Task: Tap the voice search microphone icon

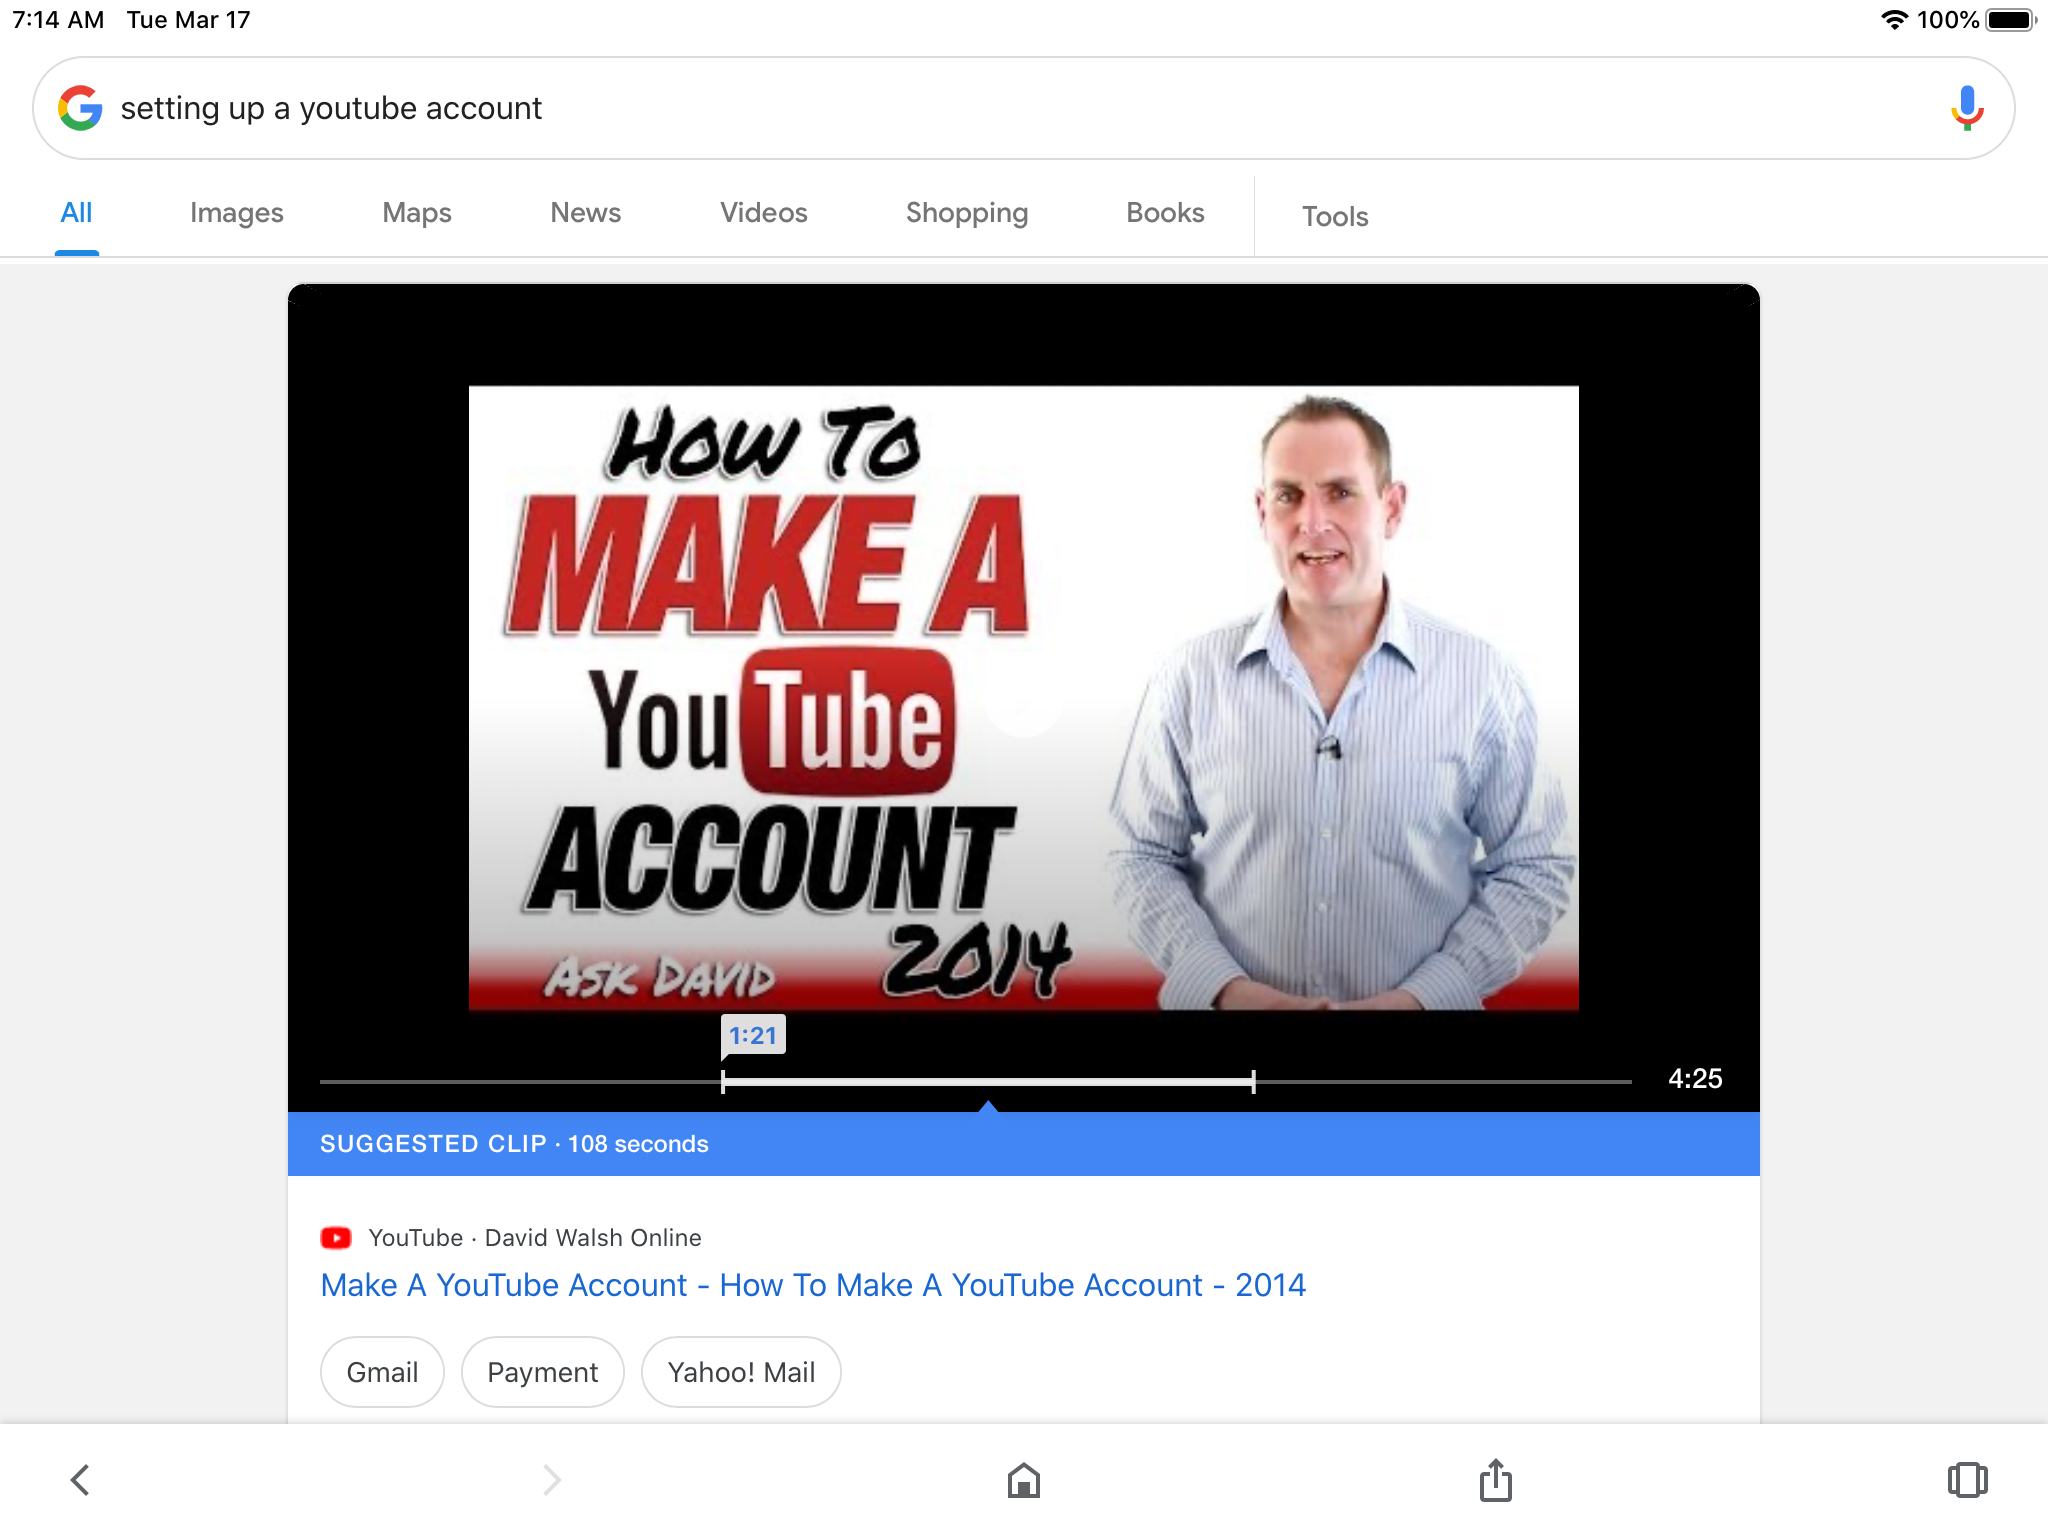Action: 1966,108
